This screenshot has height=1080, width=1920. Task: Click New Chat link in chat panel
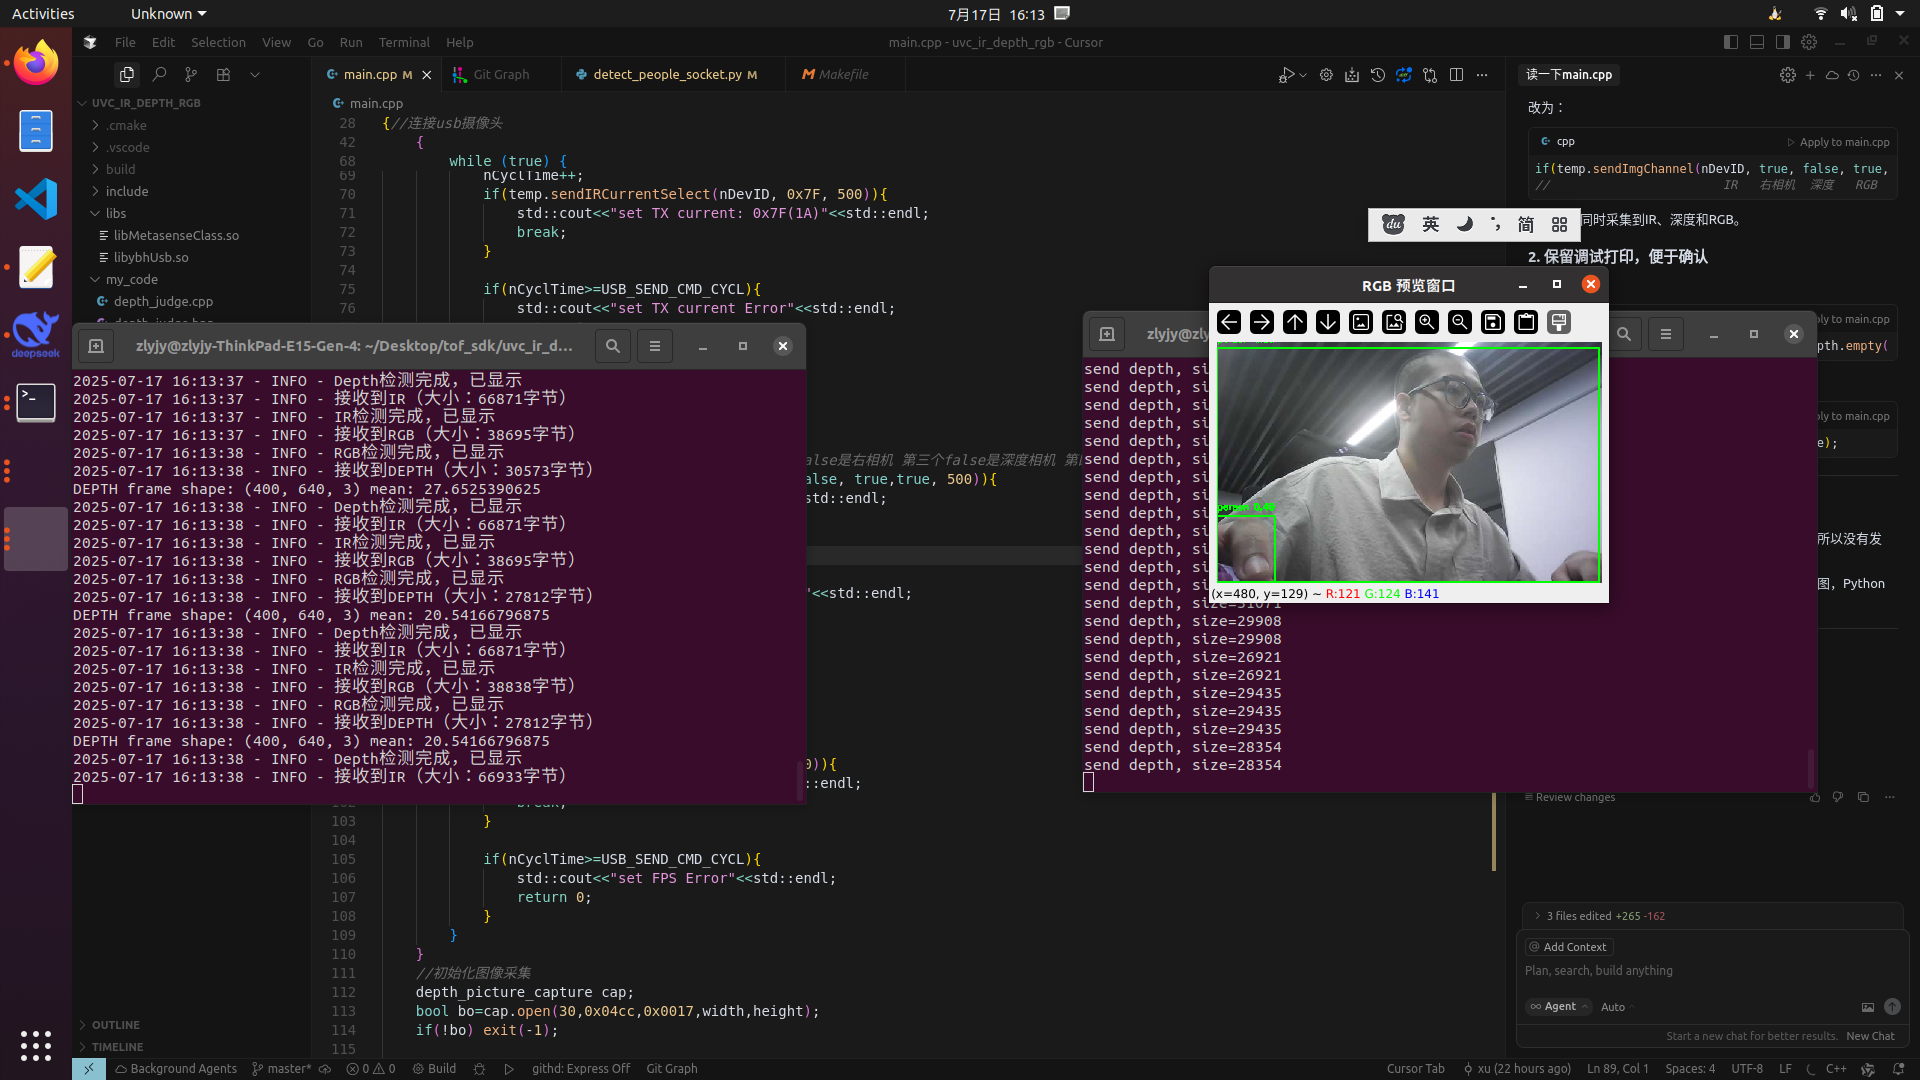pyautogui.click(x=1870, y=1036)
